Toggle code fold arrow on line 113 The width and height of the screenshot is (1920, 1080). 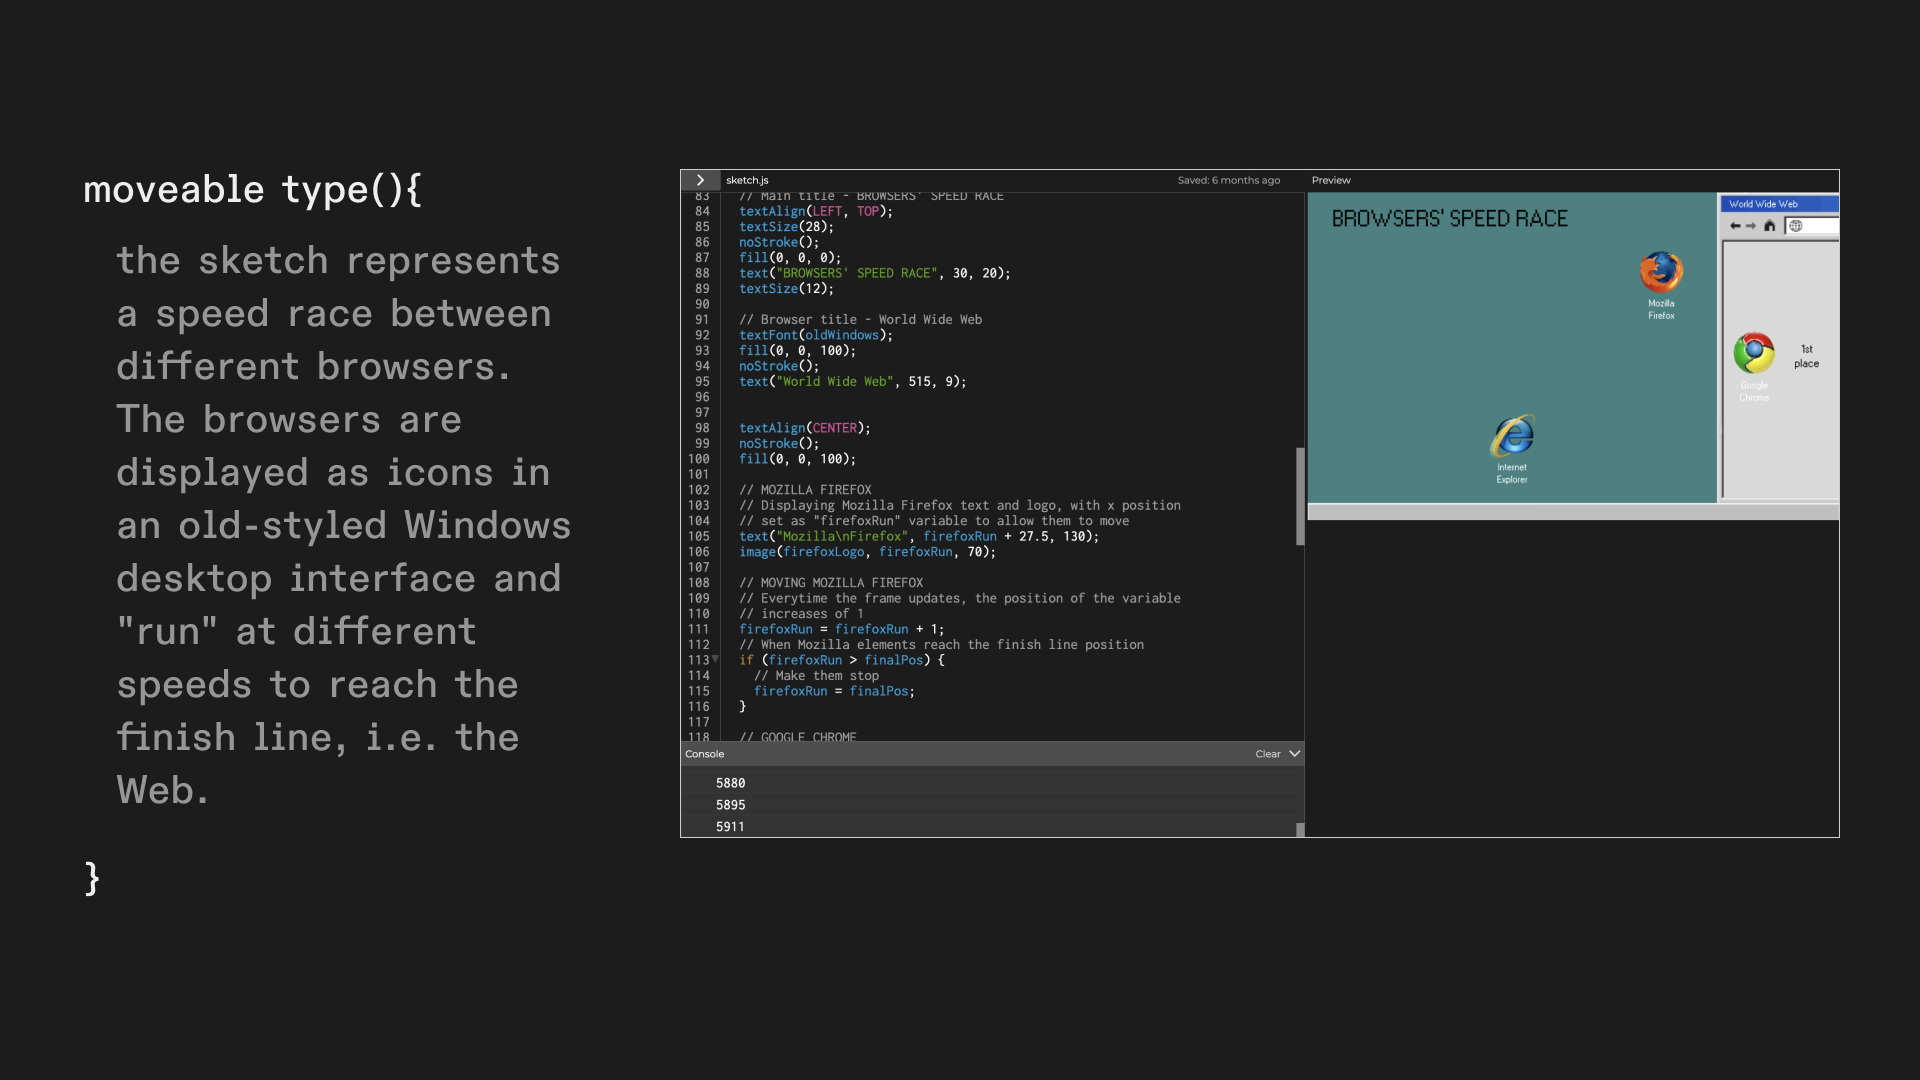click(x=715, y=660)
